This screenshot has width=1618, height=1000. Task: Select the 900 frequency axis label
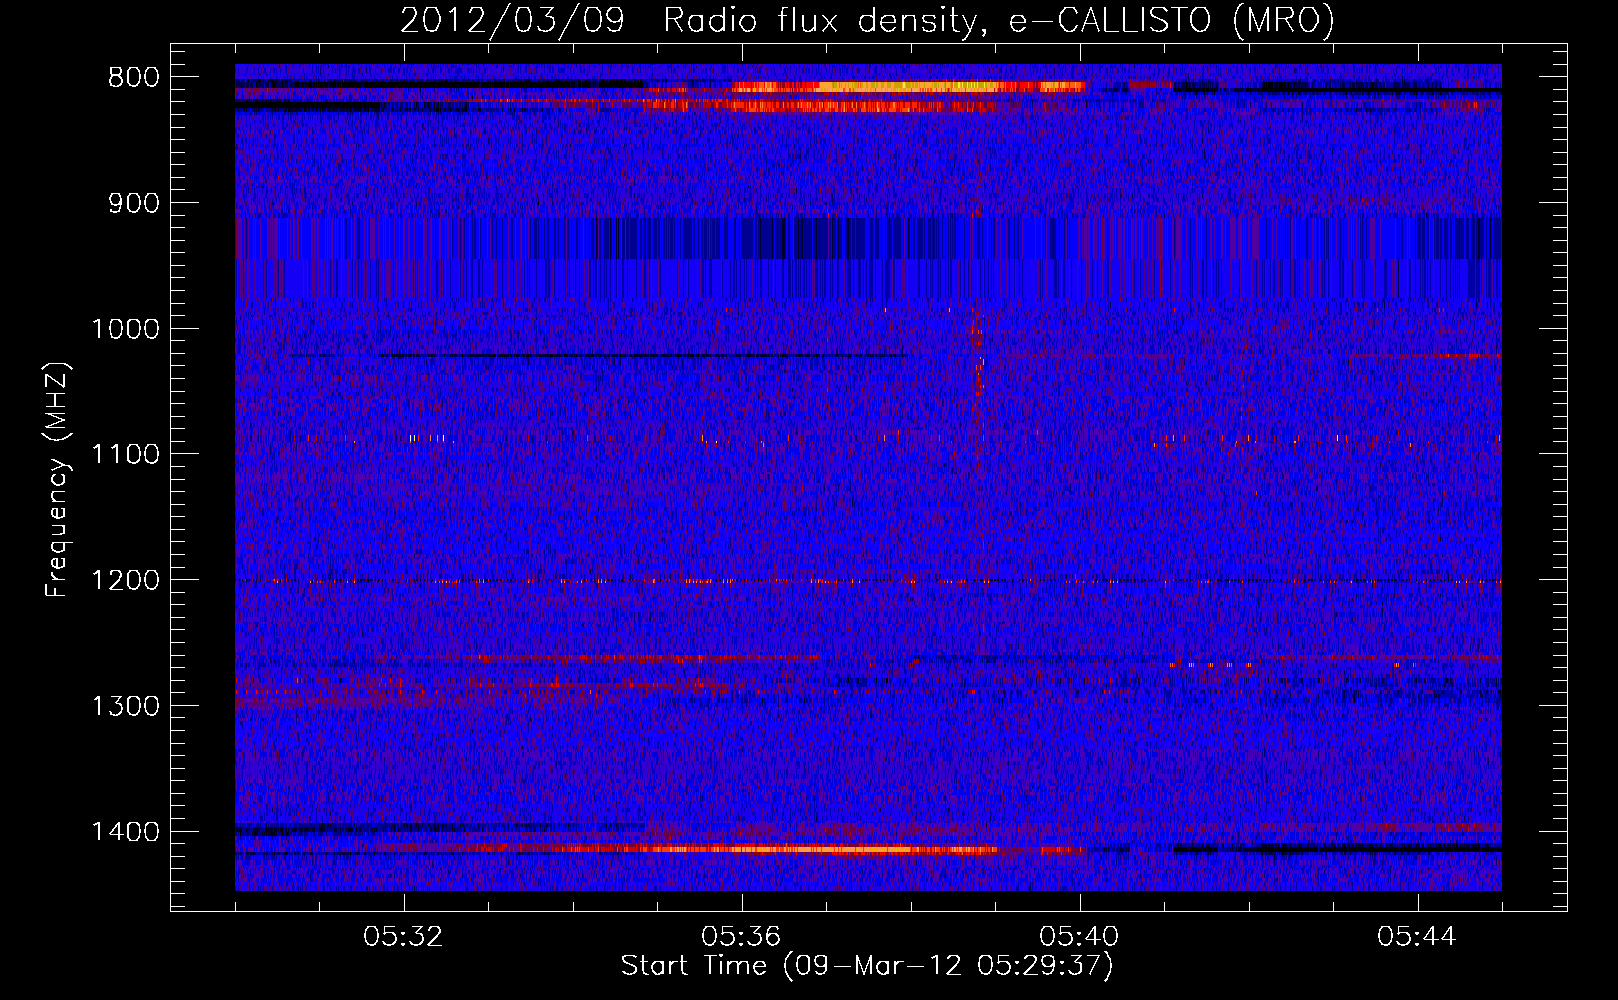tap(133, 203)
